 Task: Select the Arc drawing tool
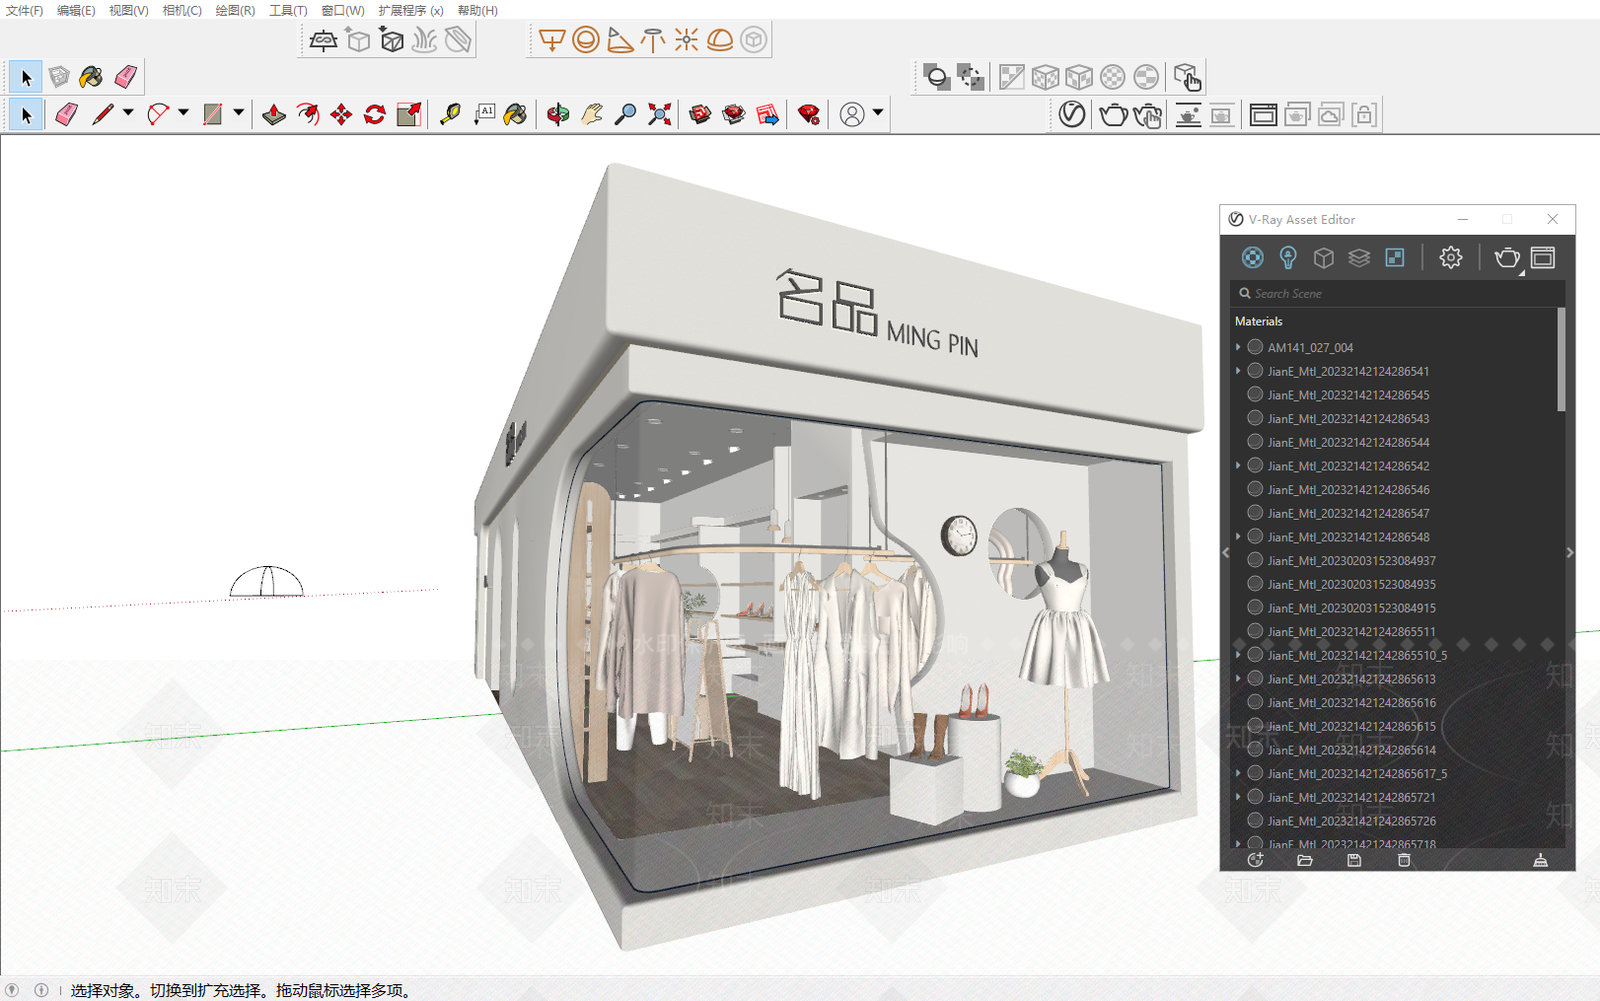point(158,114)
